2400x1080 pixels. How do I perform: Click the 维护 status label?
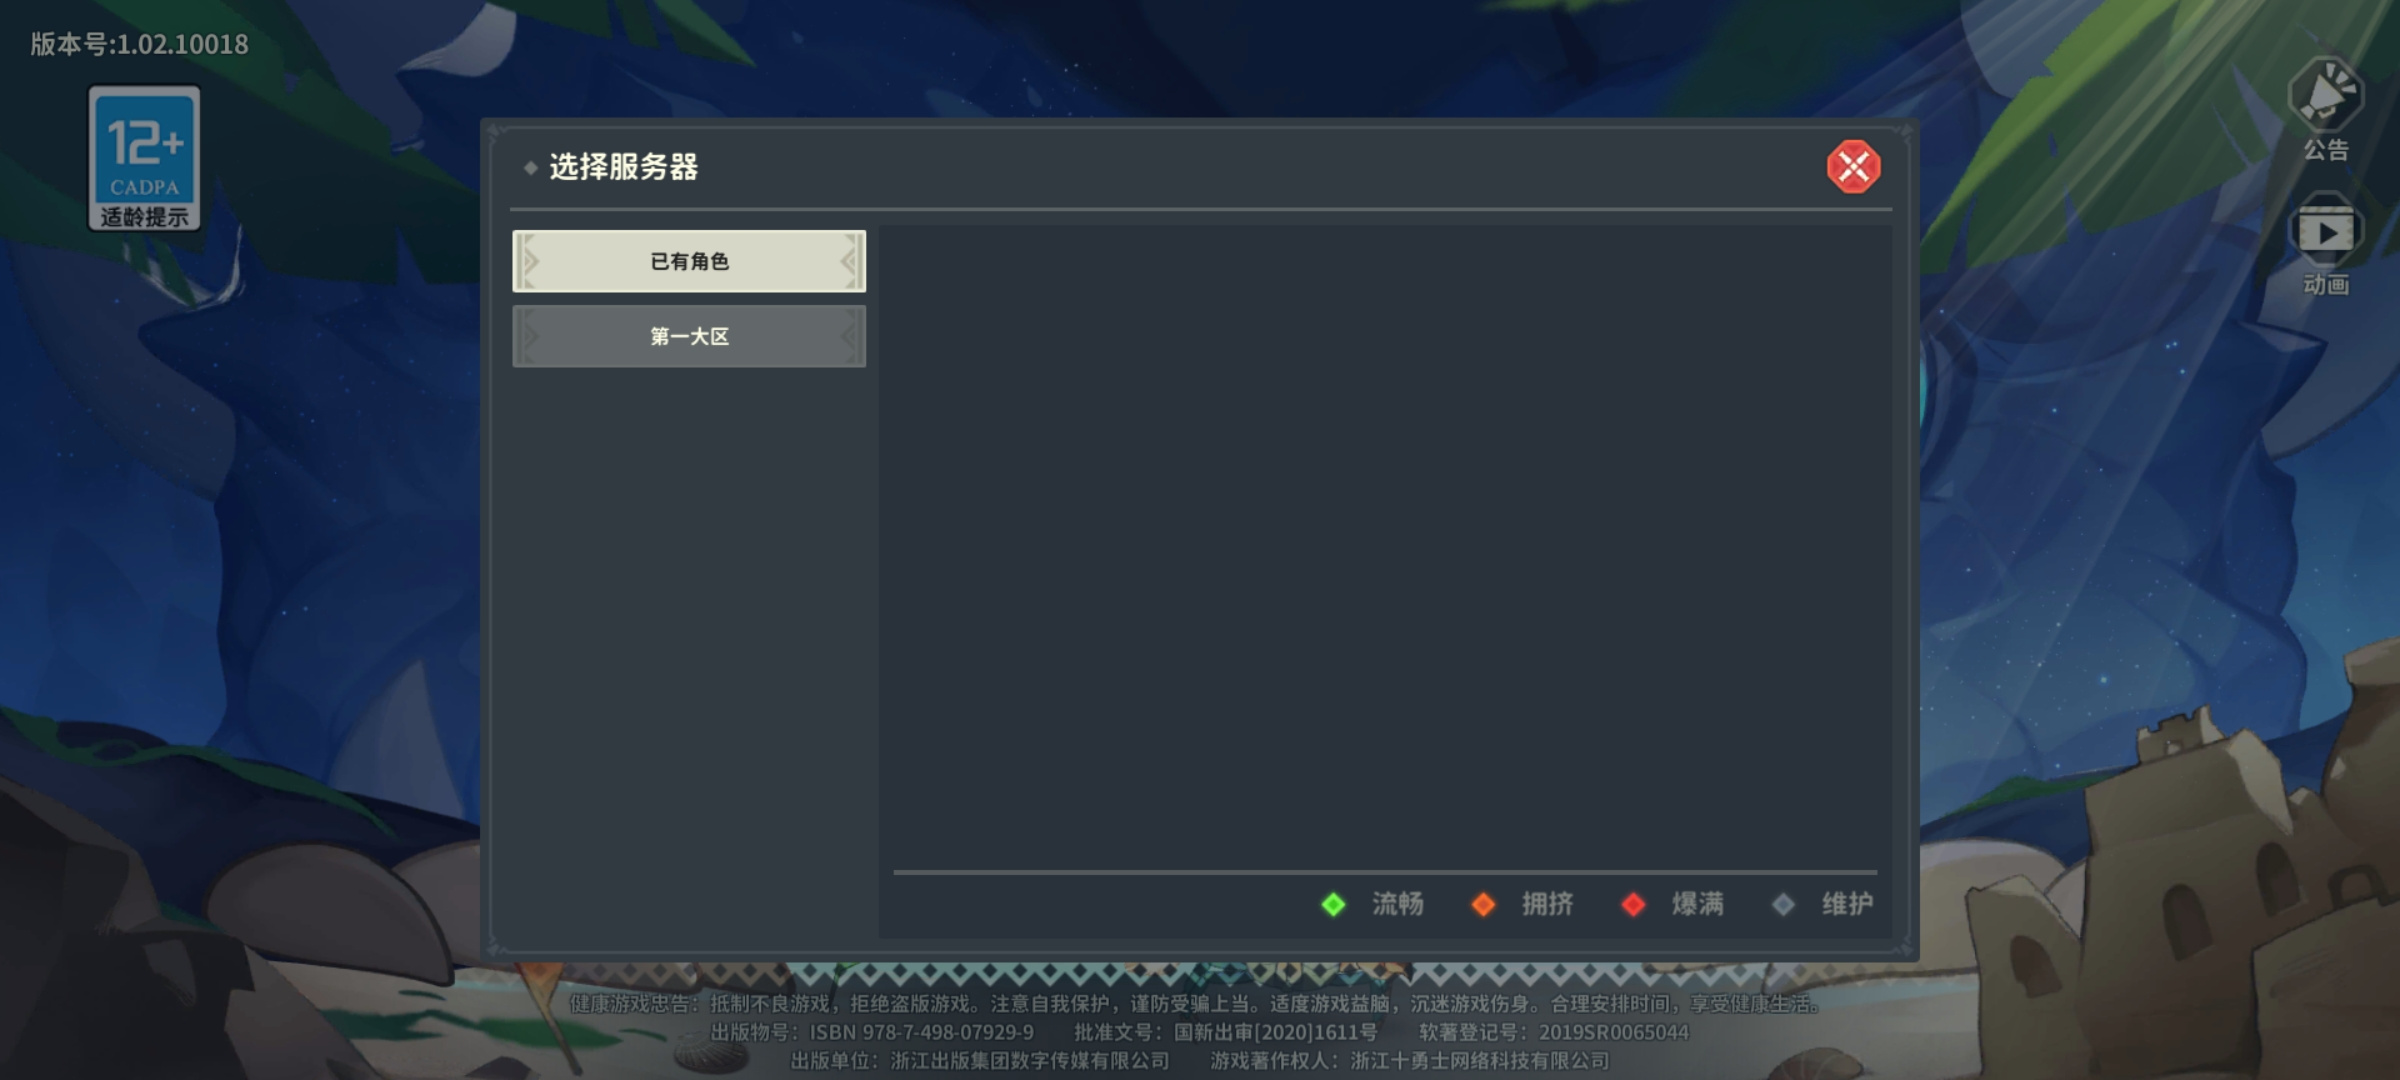click(x=1848, y=904)
